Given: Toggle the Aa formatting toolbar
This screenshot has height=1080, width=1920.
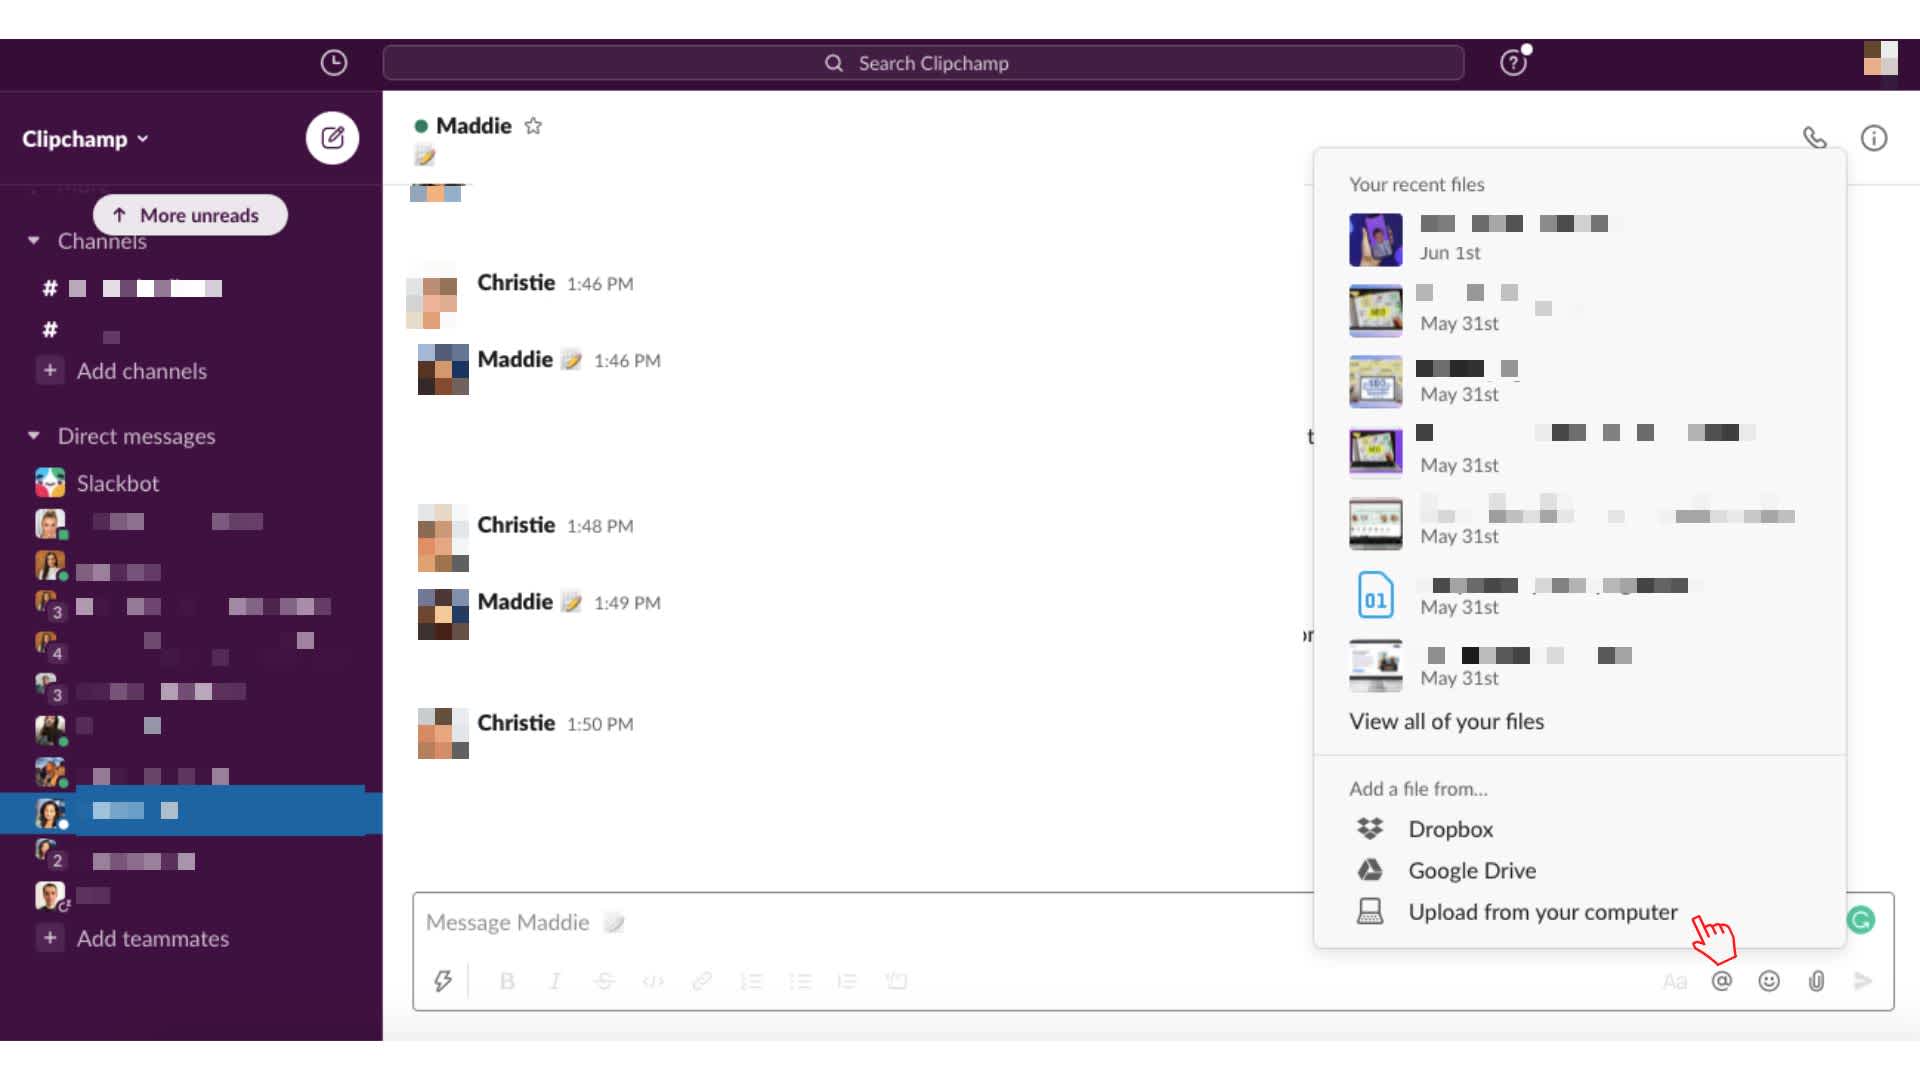Looking at the screenshot, I should [1675, 982].
